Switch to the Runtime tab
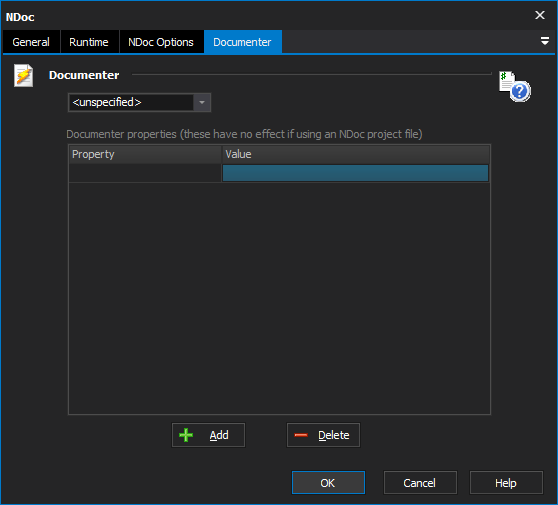This screenshot has width=558, height=505. tap(89, 42)
